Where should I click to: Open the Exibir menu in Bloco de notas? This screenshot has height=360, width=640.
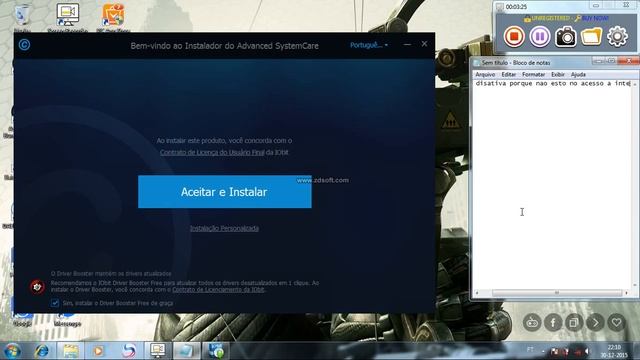click(558, 75)
